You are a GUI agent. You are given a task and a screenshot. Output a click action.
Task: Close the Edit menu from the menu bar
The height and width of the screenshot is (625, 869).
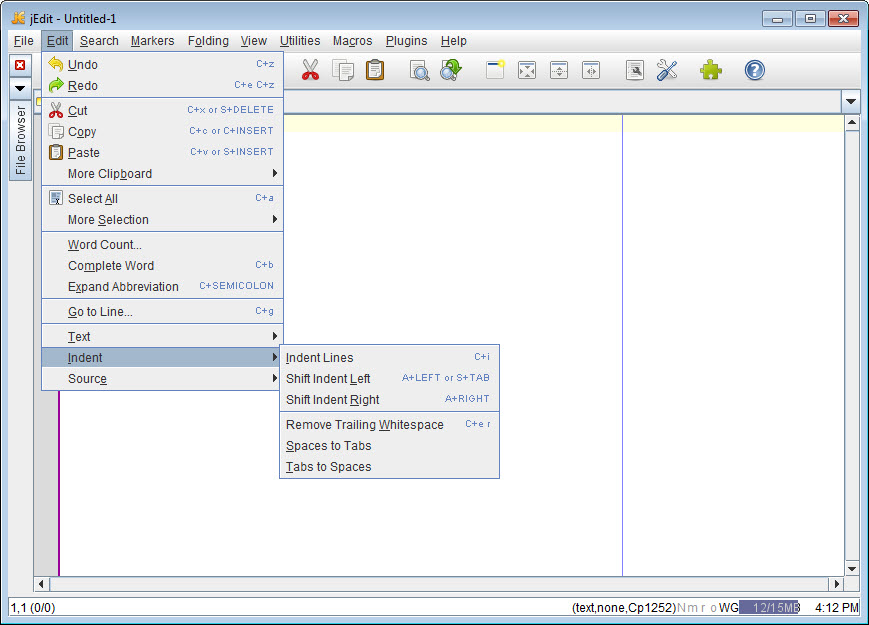57,41
